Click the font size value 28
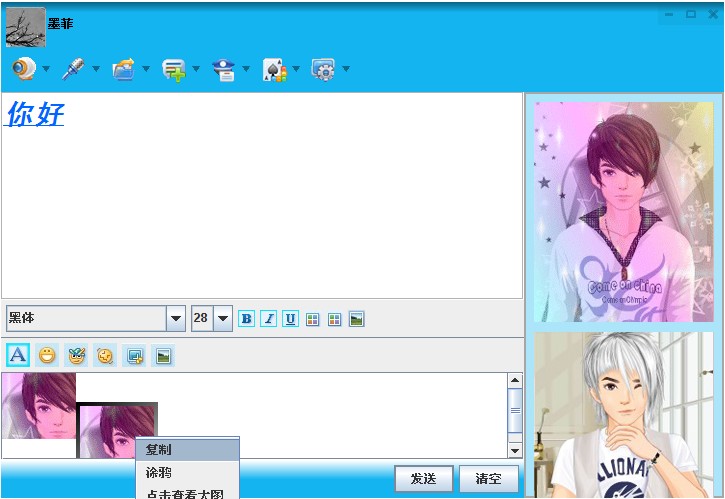Viewport: 725px width, 499px height. [202, 318]
